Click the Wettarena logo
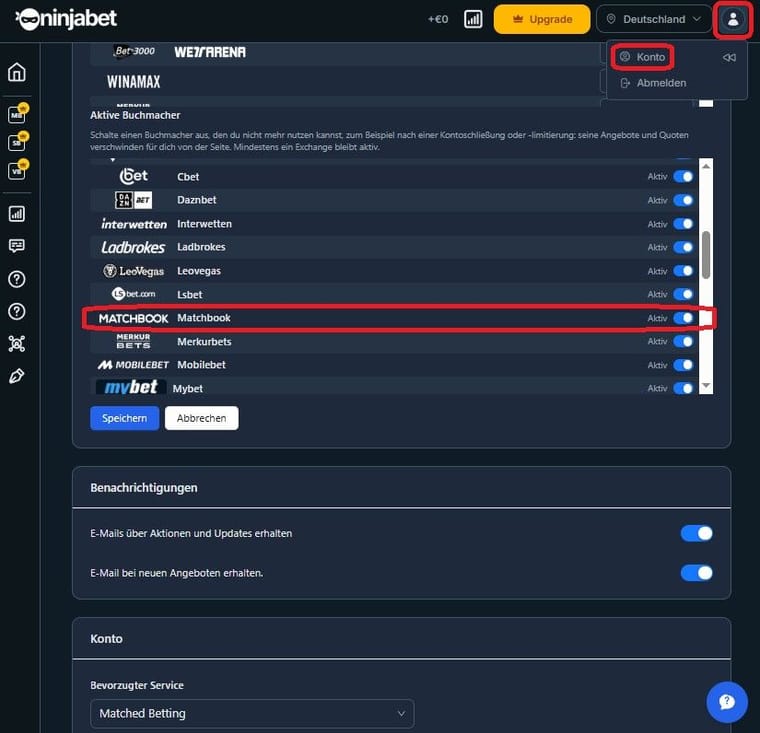760x733 pixels. 210,52
